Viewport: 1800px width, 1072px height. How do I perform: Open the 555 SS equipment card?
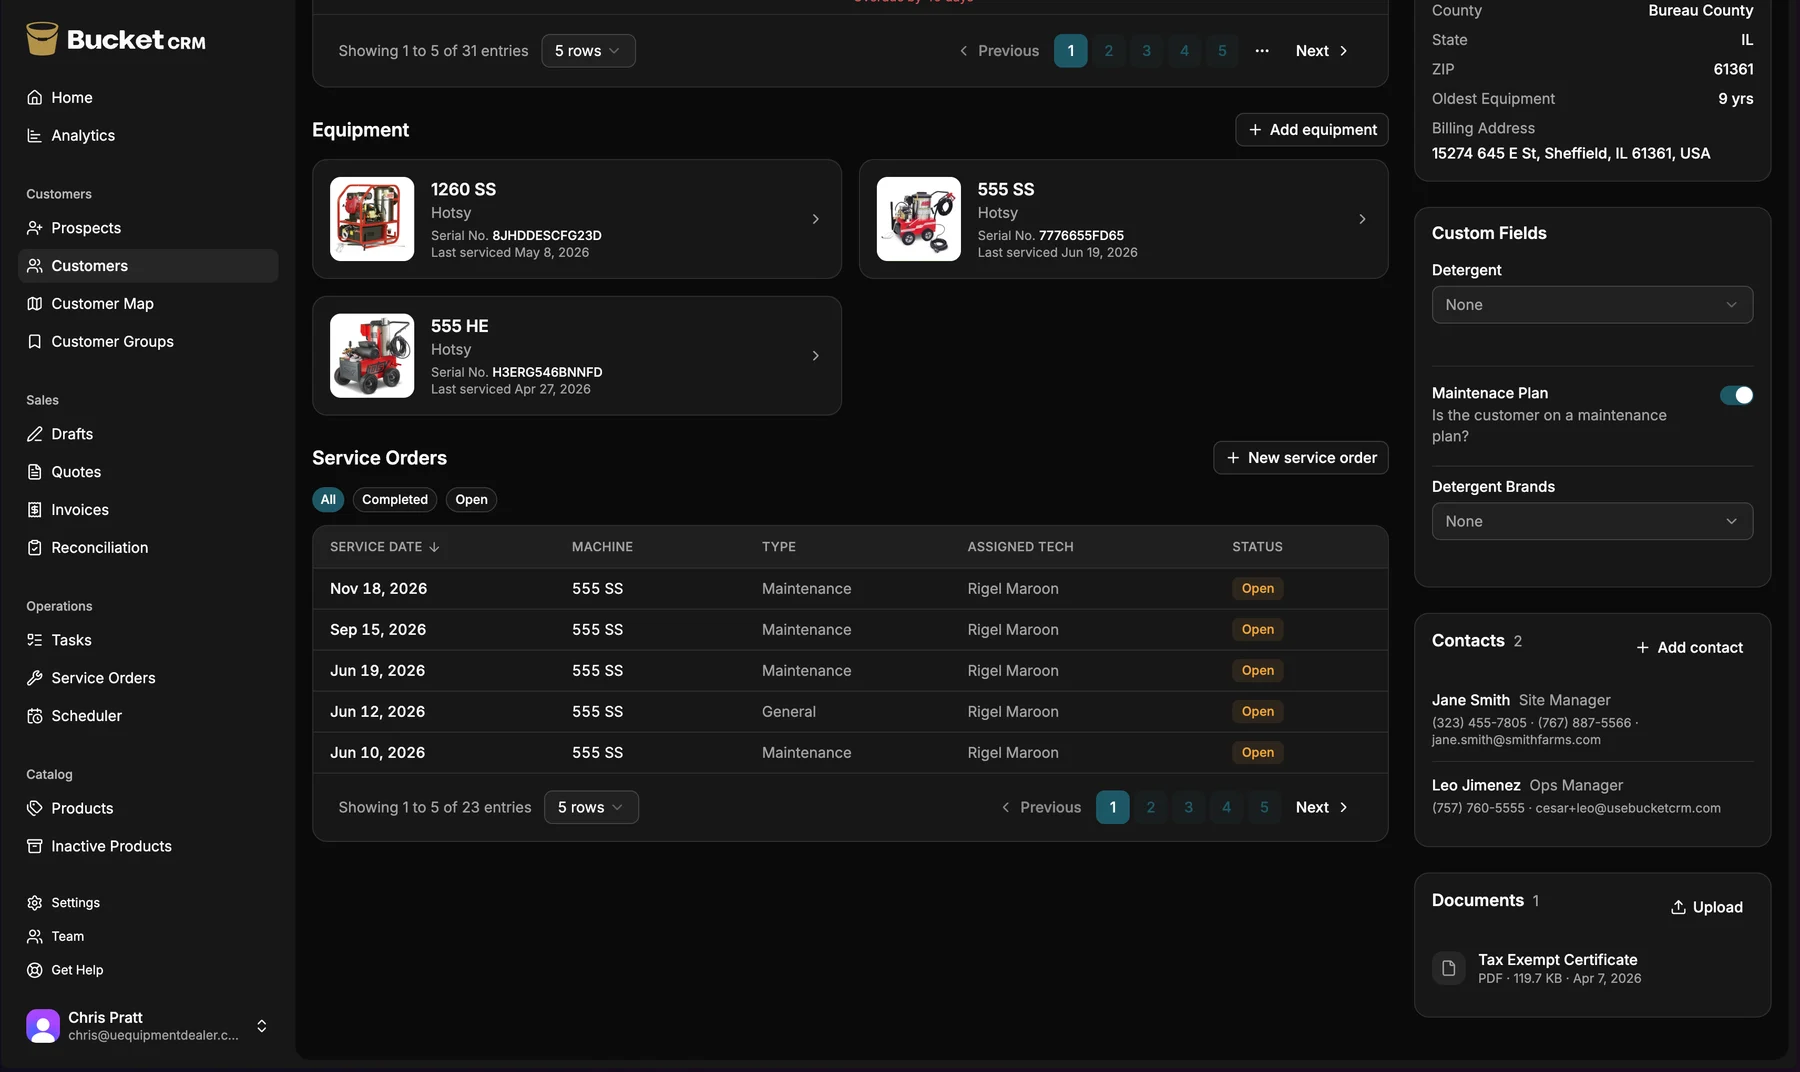click(1123, 219)
